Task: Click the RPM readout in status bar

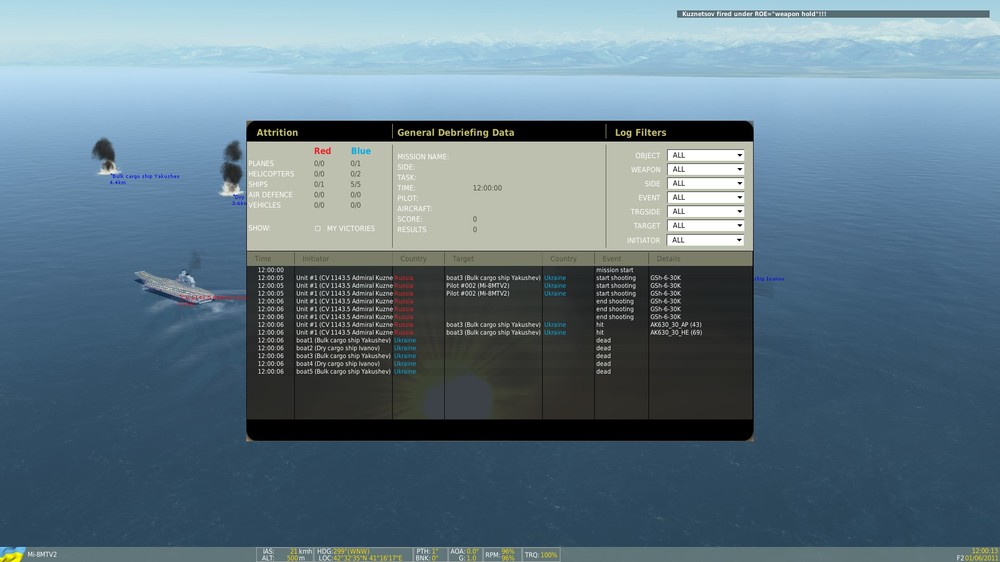Action: [500, 554]
